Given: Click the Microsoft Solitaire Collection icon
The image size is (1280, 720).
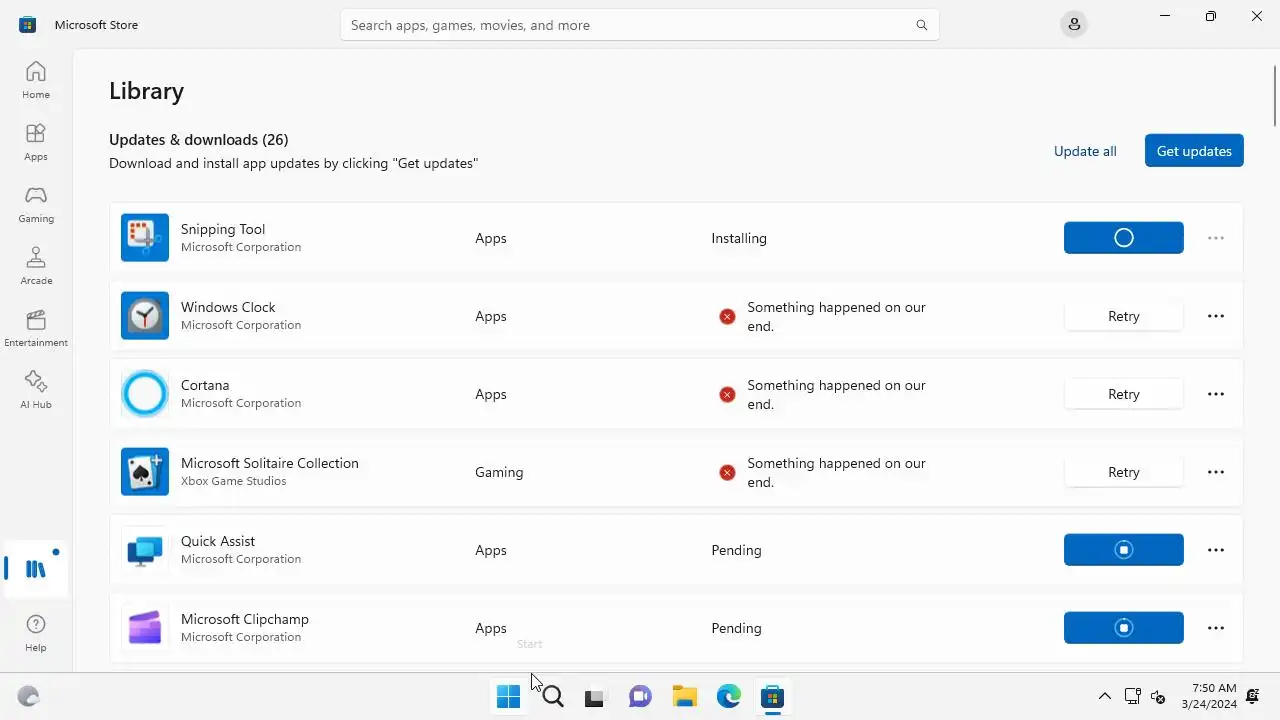Looking at the screenshot, I should (x=145, y=472).
